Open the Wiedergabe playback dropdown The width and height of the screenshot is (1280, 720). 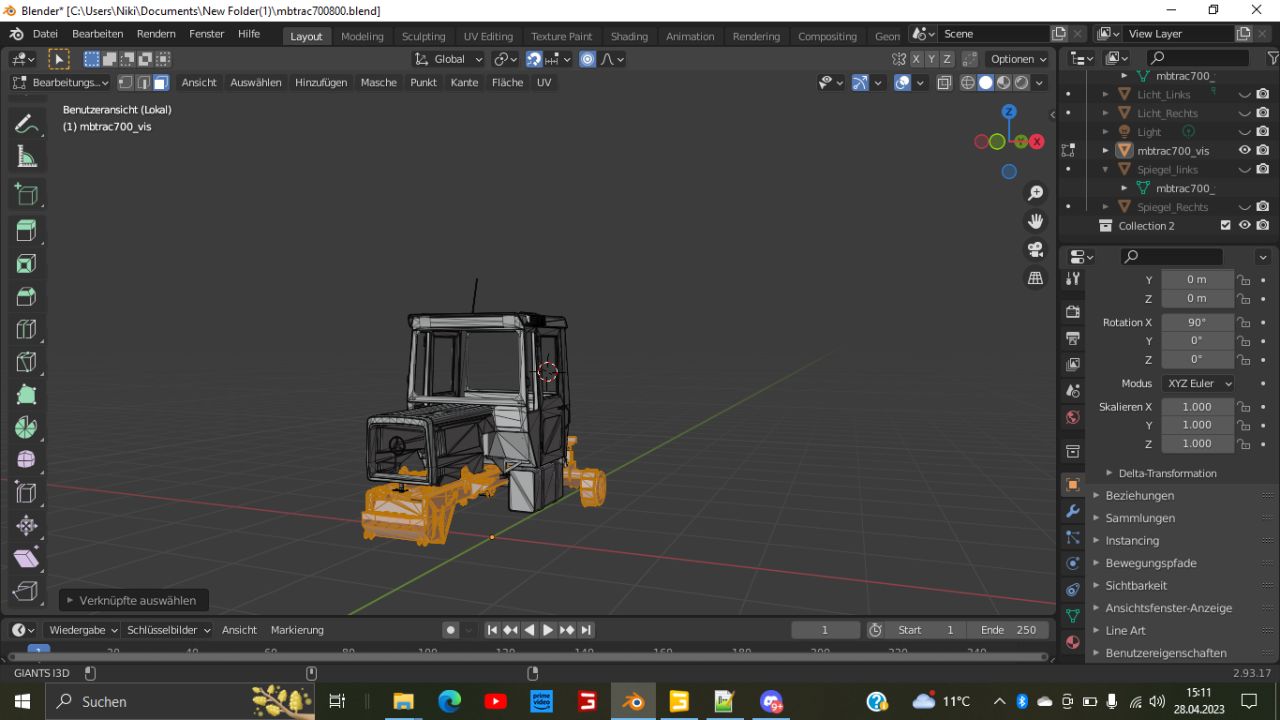[83, 630]
